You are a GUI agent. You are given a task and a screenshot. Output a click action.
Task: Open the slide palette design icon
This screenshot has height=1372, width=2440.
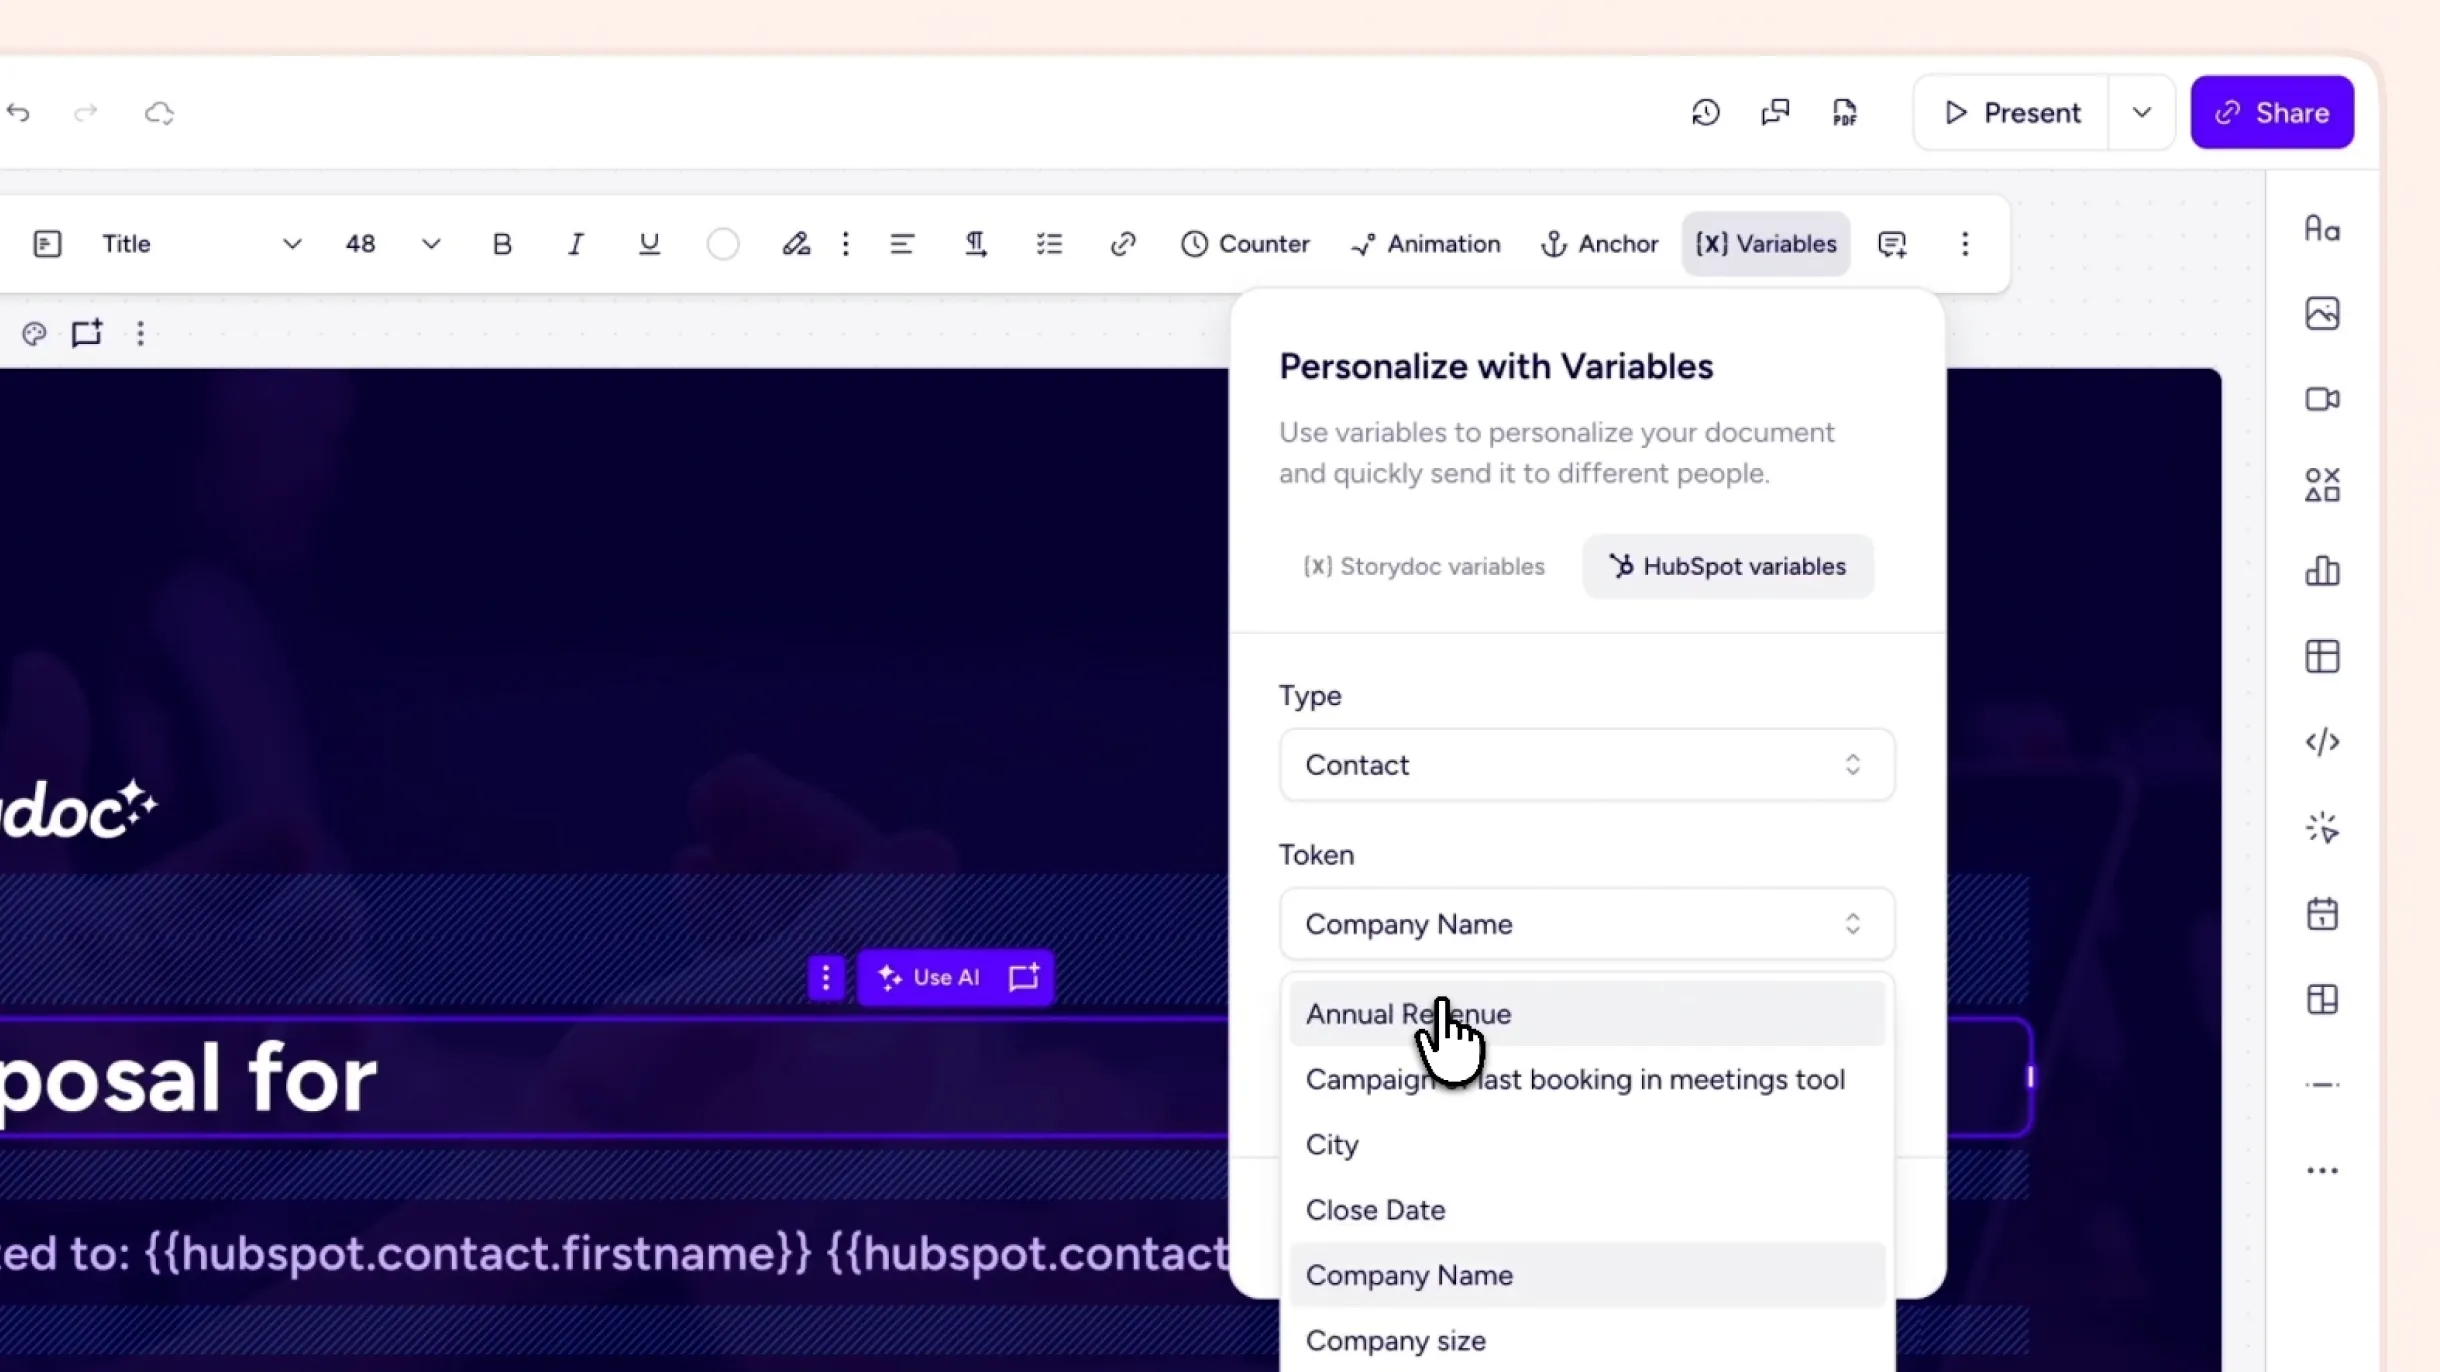click(x=34, y=333)
